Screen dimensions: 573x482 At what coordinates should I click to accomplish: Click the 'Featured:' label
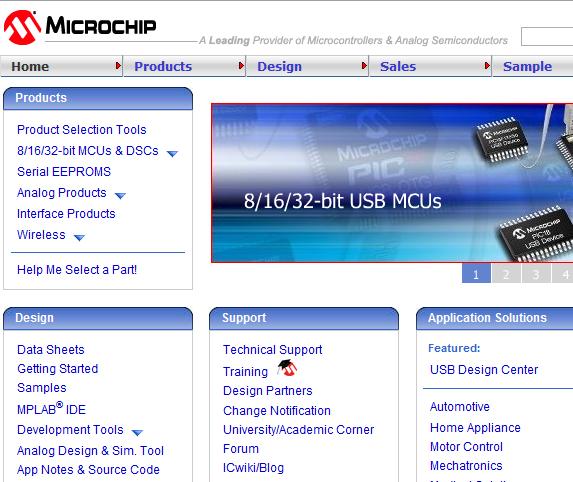click(x=454, y=348)
